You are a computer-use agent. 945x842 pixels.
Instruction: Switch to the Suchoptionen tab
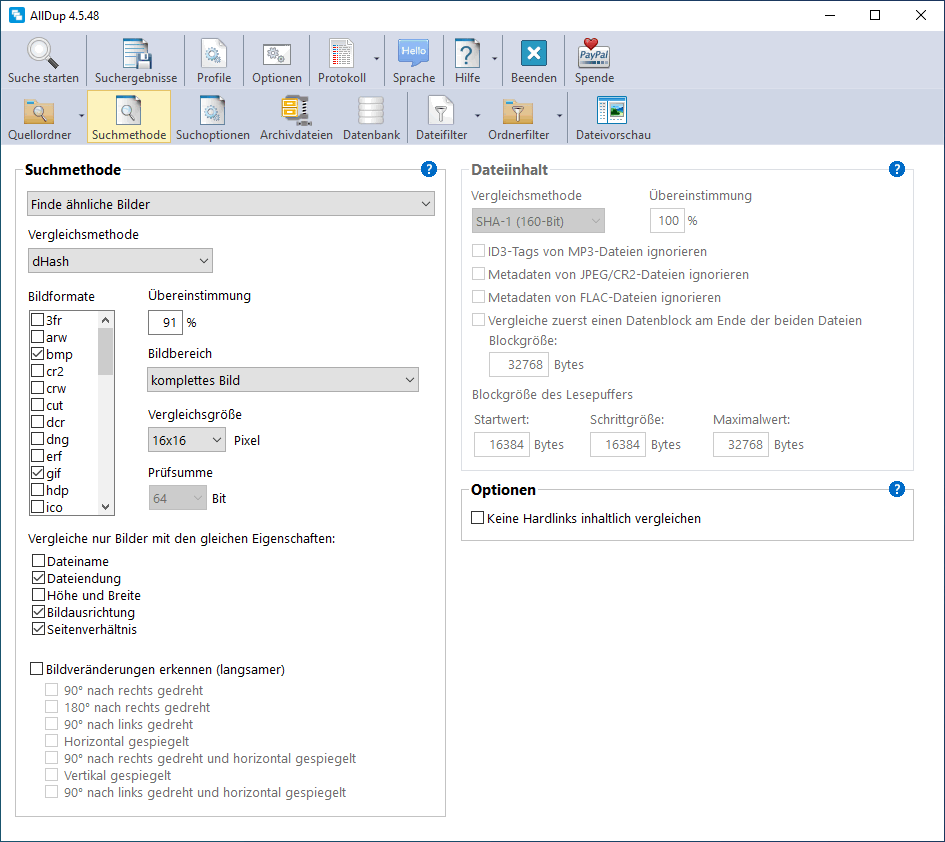(213, 117)
